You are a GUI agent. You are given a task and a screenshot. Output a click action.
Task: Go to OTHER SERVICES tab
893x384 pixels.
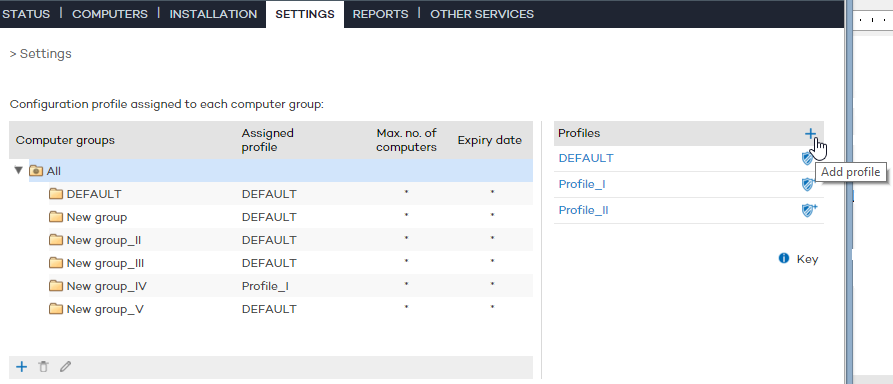point(482,14)
